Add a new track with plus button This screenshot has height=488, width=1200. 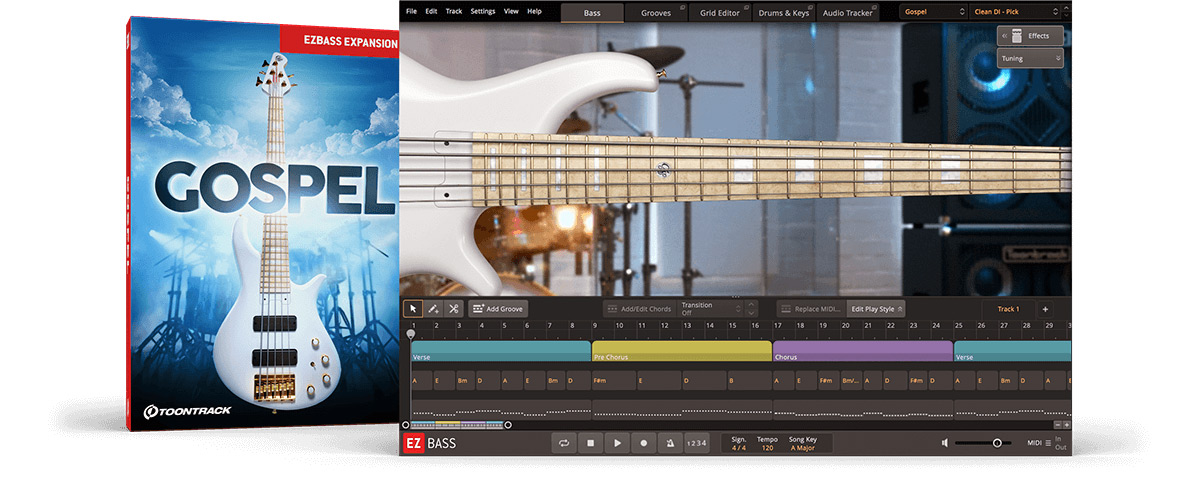[x=1044, y=309]
